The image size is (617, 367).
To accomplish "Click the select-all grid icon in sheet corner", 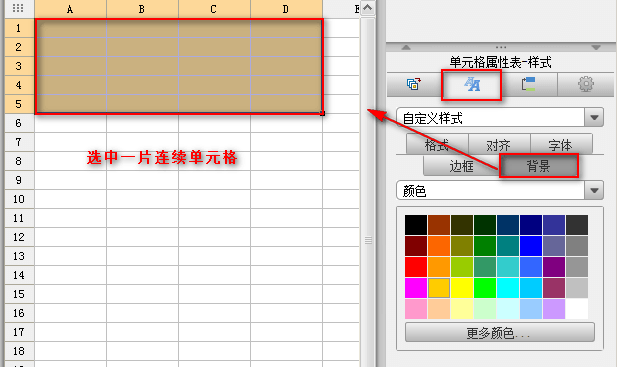I will coord(18,8).
